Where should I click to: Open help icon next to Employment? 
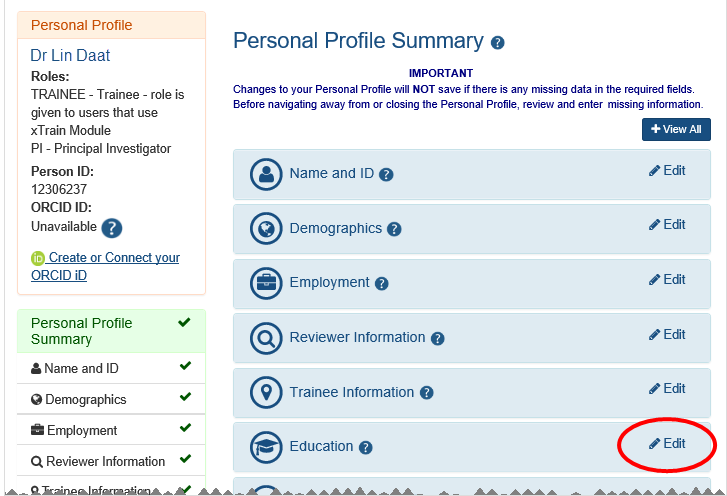point(382,284)
